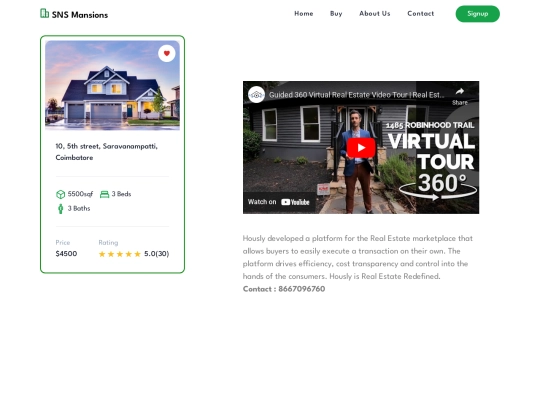Click the 3 Baths icon
Image resolution: width=540 pixels, height=405 pixels.
tap(61, 209)
